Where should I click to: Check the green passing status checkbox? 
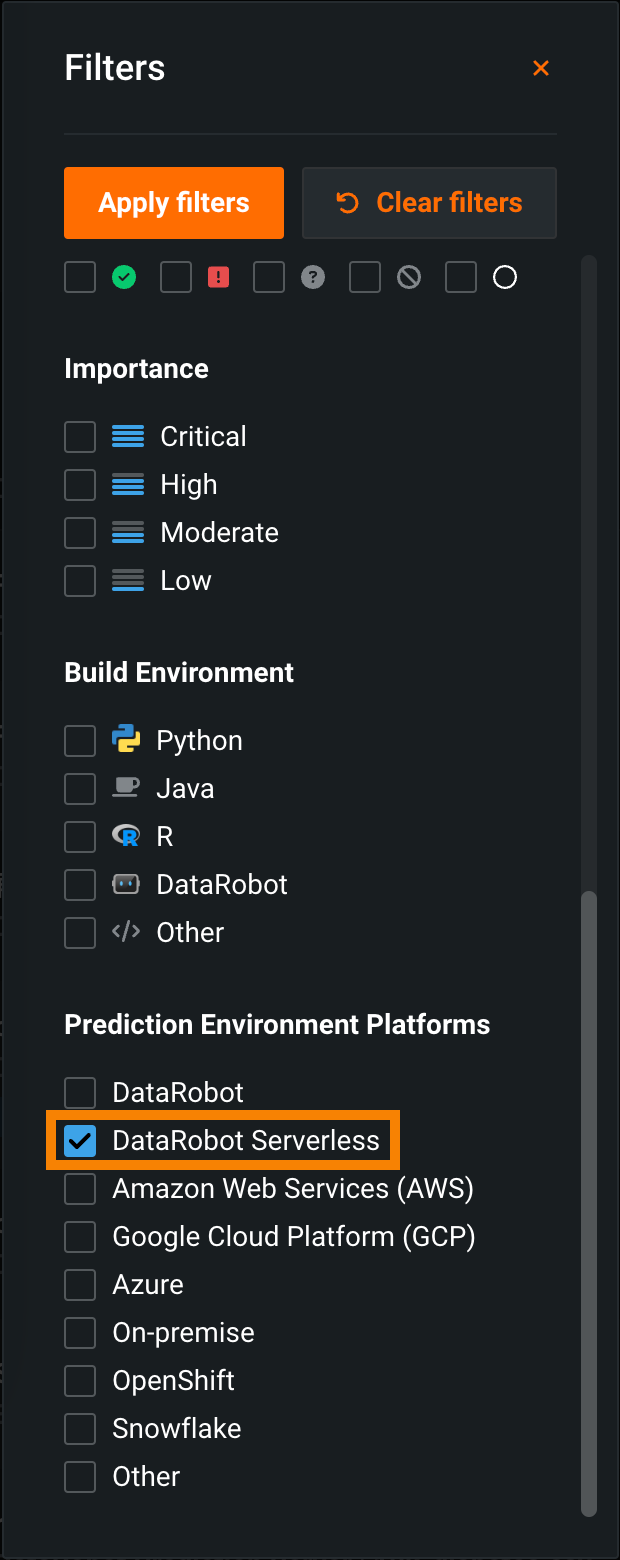pyautogui.click(x=80, y=277)
